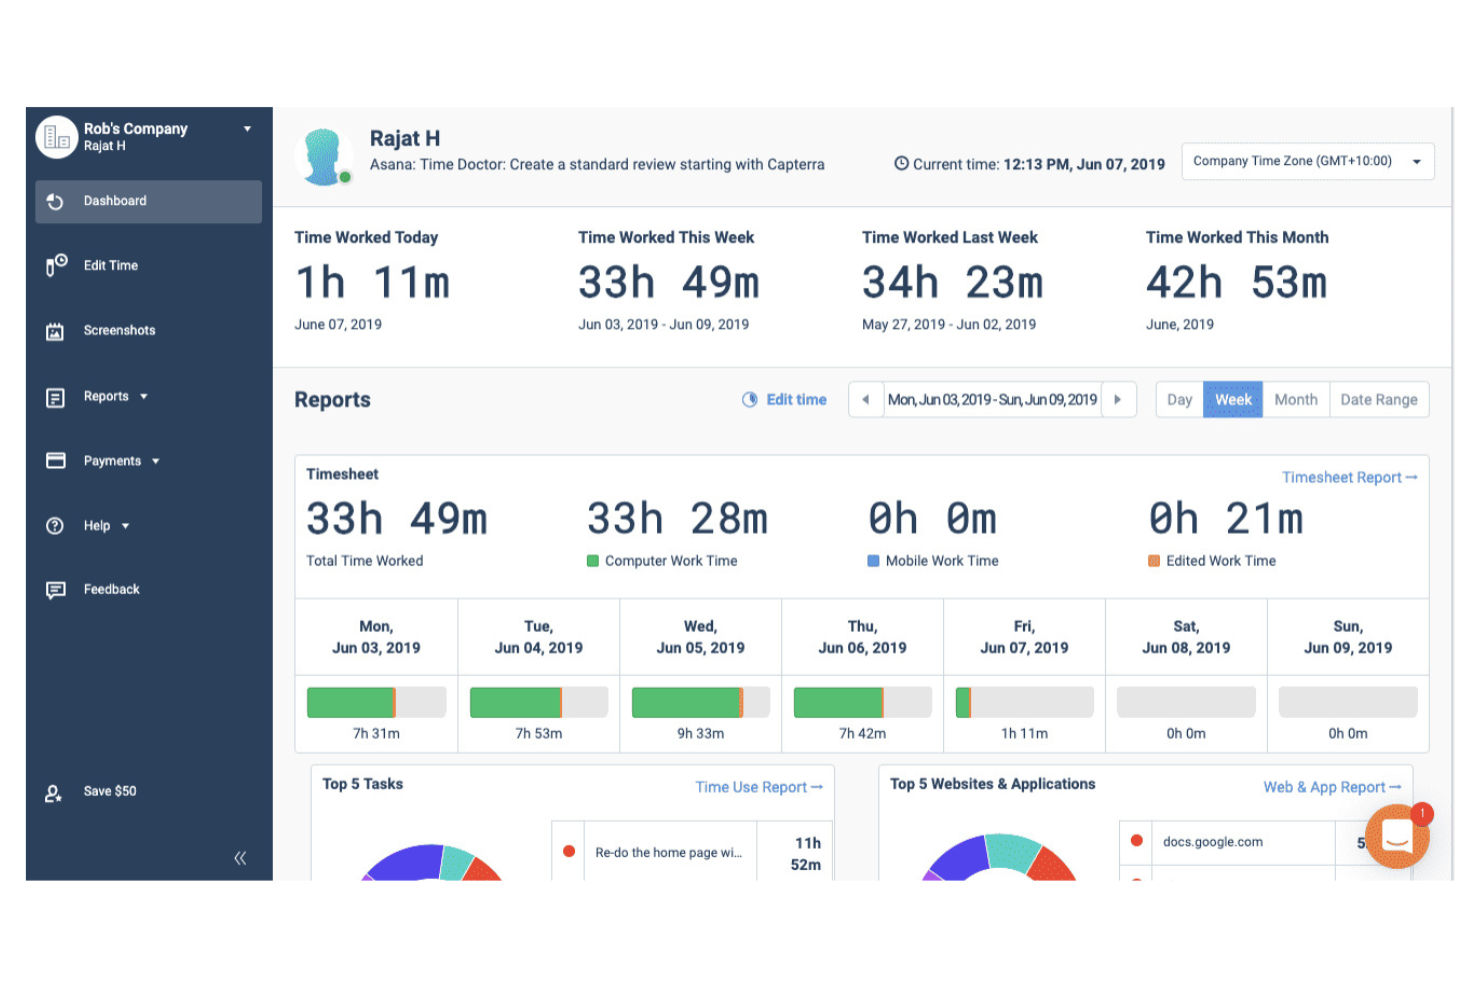Click Rajat H's profile avatar
The height and width of the screenshot is (987, 1480).
[x=324, y=157]
